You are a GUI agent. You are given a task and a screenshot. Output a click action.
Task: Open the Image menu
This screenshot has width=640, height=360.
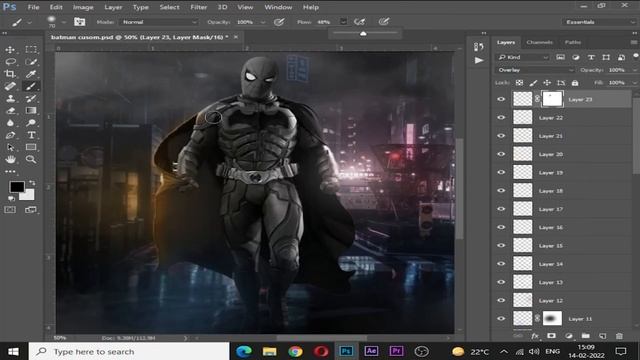point(83,7)
